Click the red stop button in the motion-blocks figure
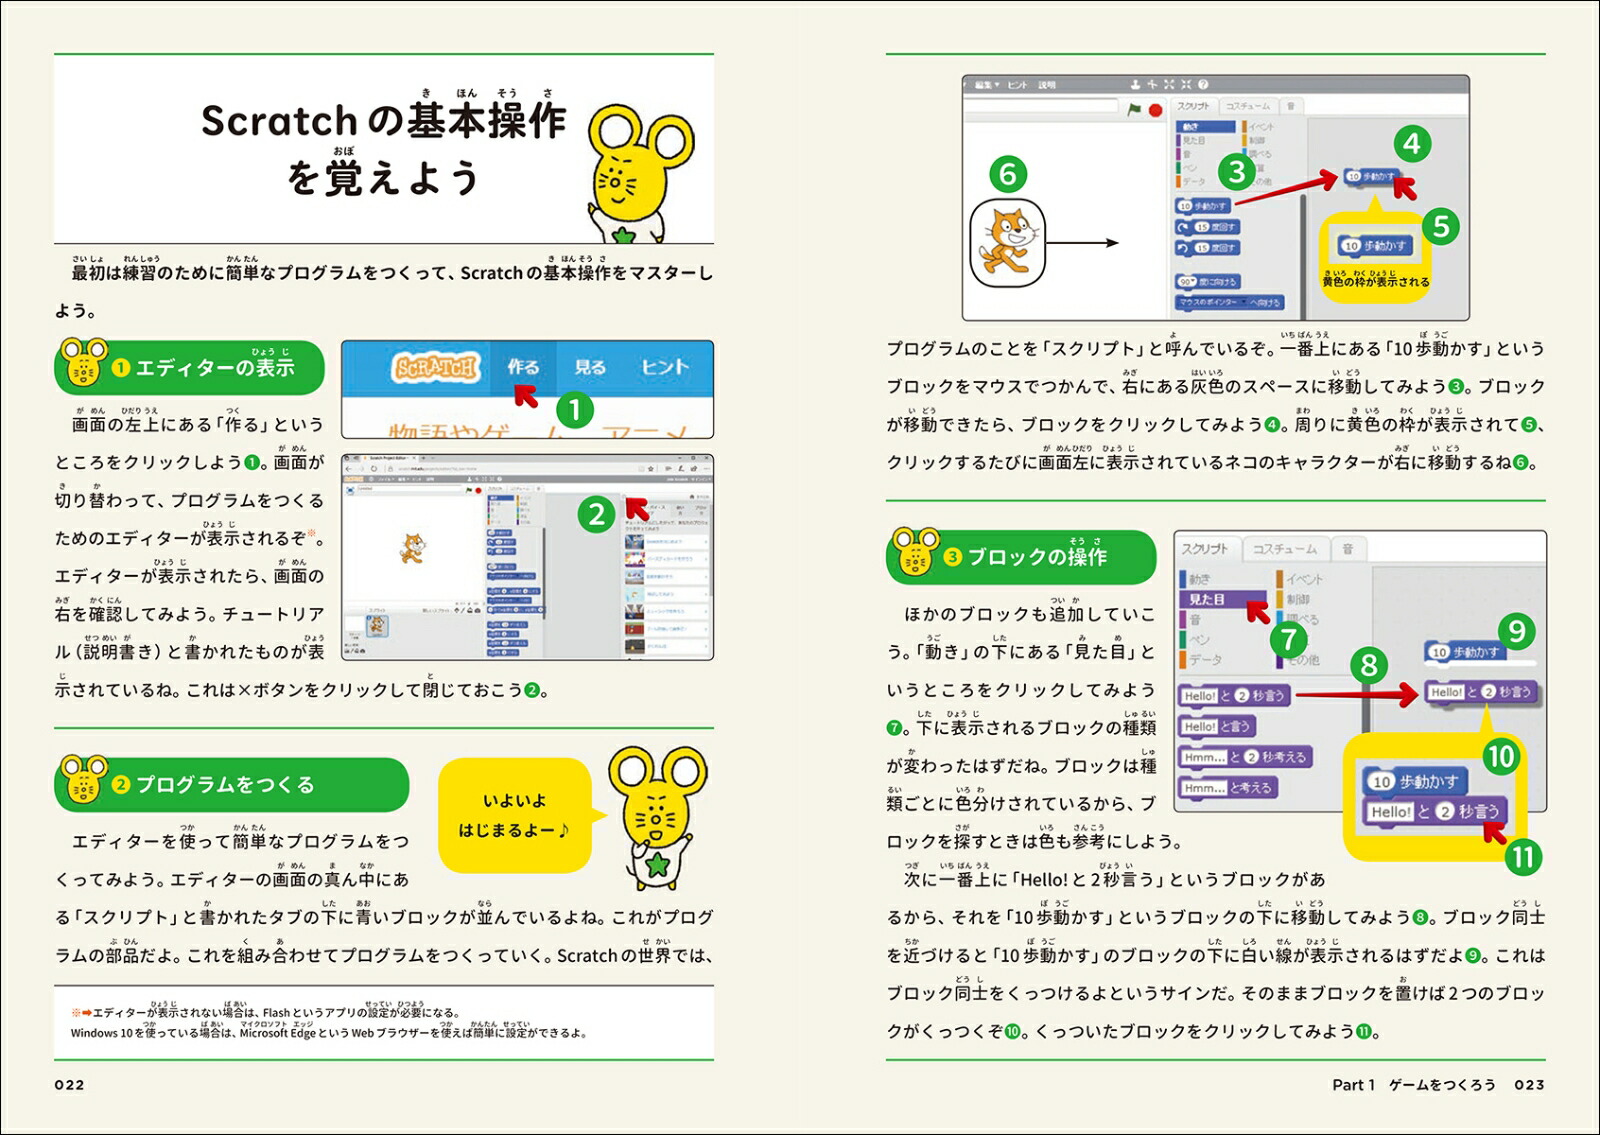 tap(1155, 110)
